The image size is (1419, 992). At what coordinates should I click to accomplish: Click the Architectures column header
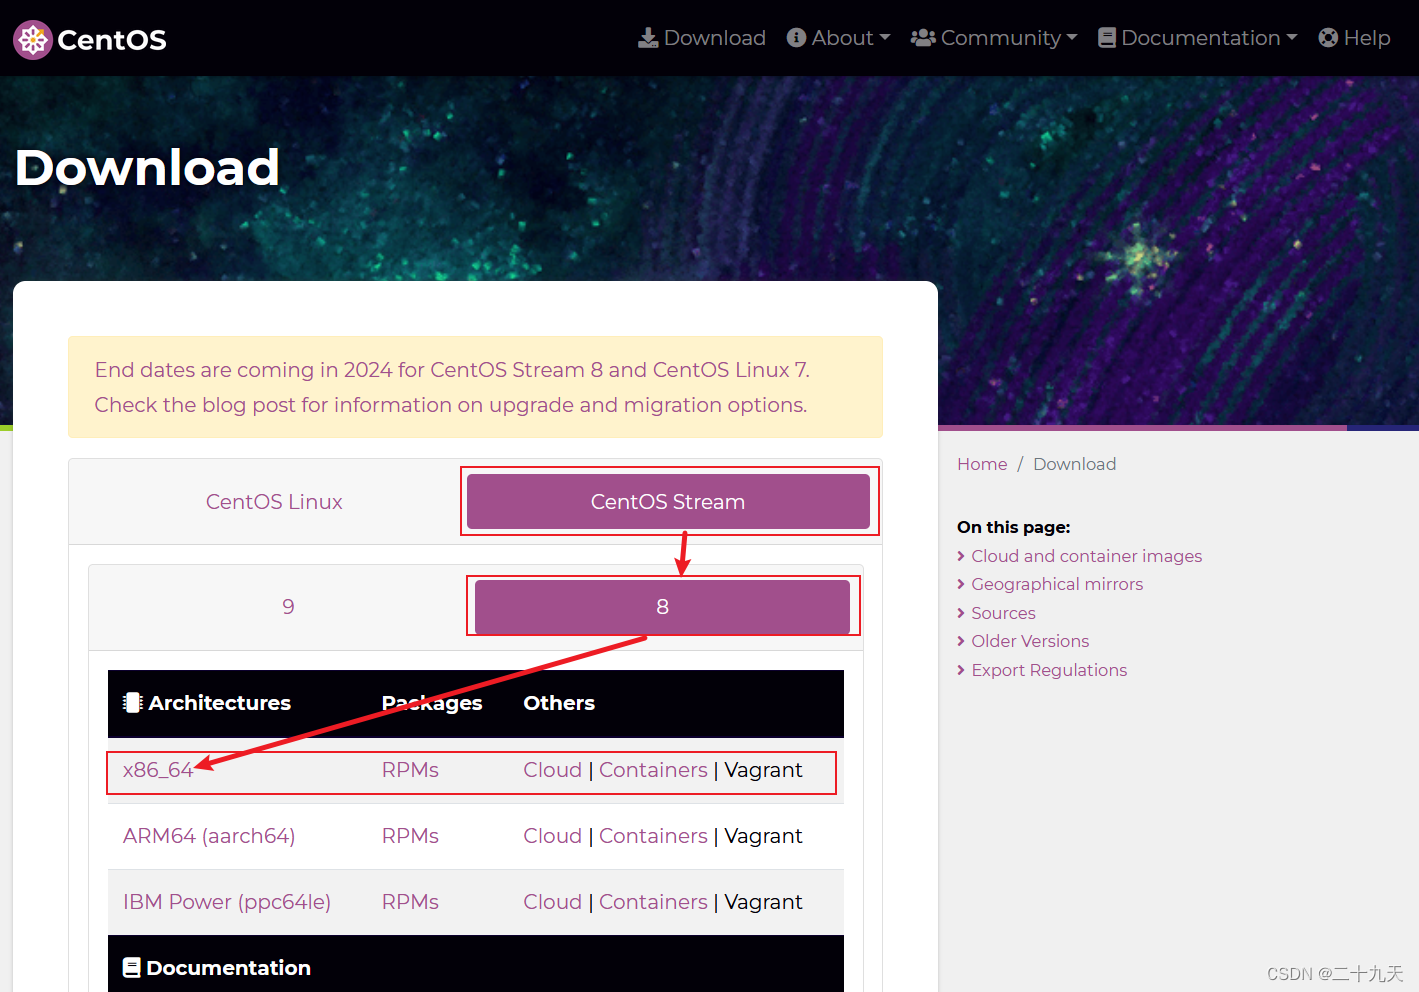coord(219,703)
